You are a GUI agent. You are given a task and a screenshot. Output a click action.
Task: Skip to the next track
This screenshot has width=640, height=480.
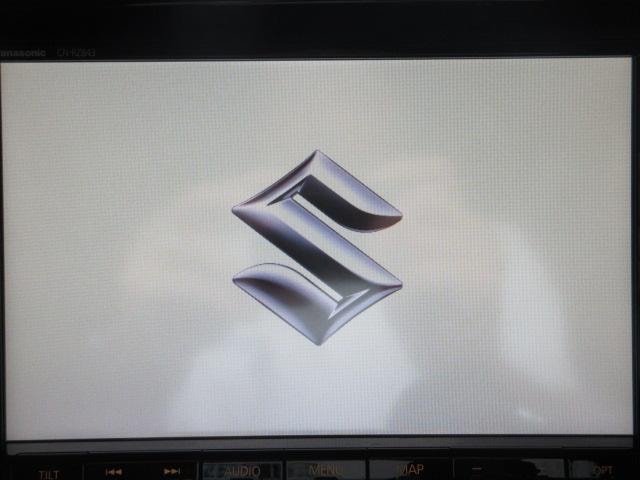[171, 471]
